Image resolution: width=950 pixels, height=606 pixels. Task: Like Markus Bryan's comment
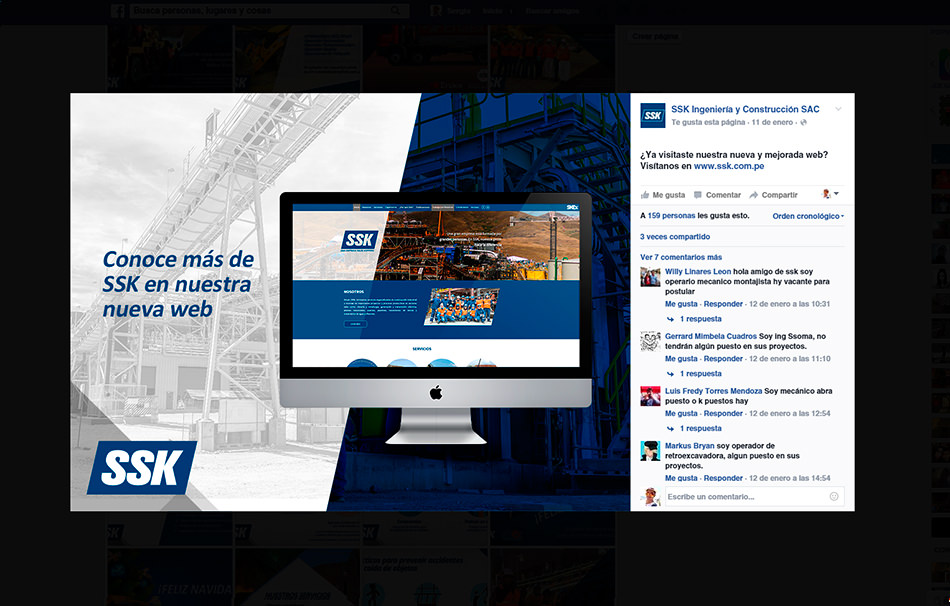(682, 478)
